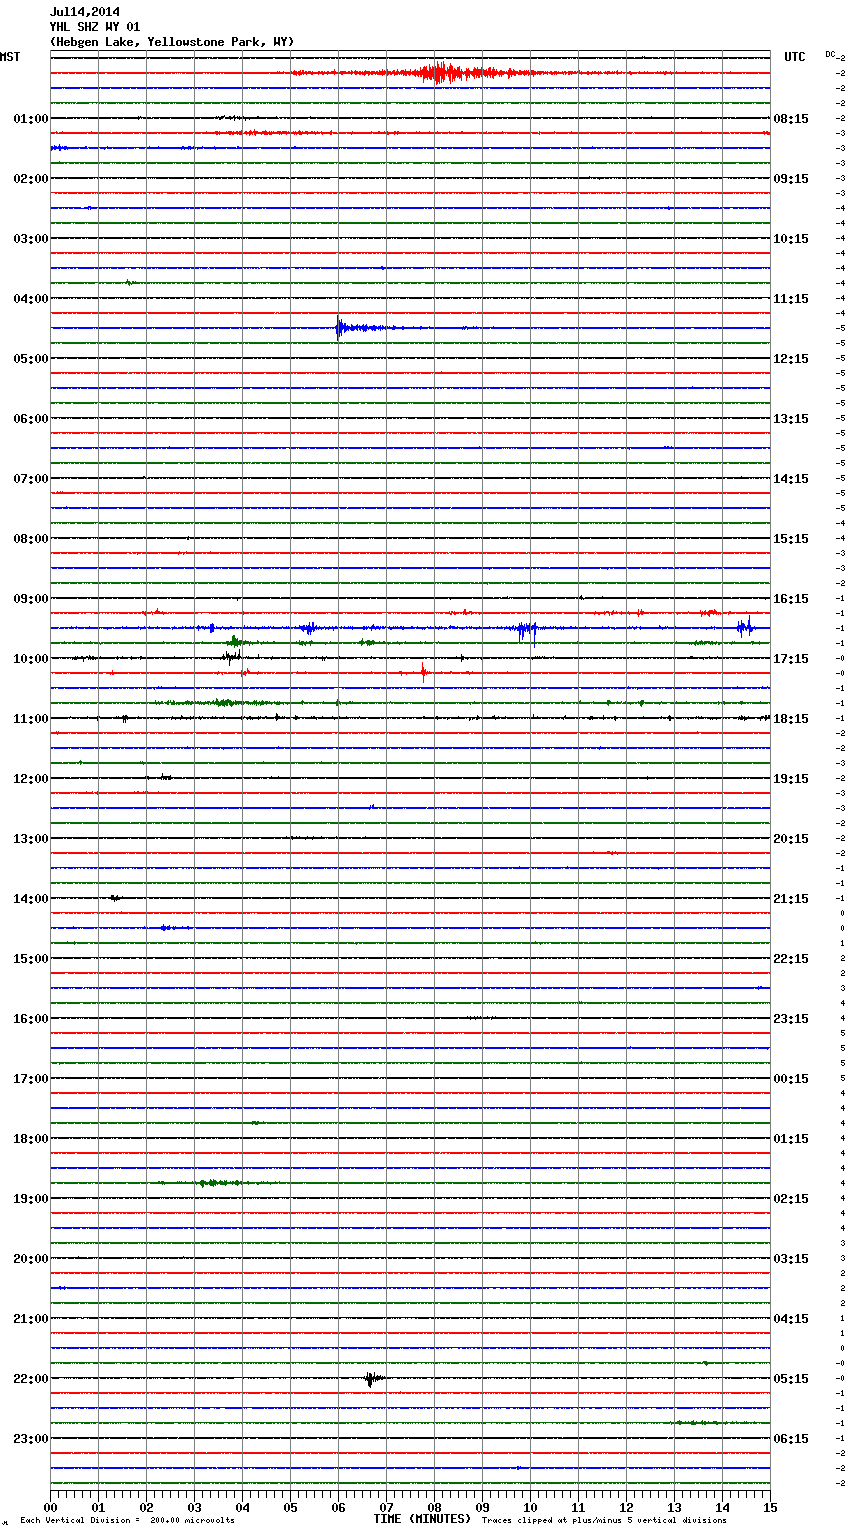Select the 16:00 MST time label
Viewport: 850px width, 1534px height.
(31, 1019)
